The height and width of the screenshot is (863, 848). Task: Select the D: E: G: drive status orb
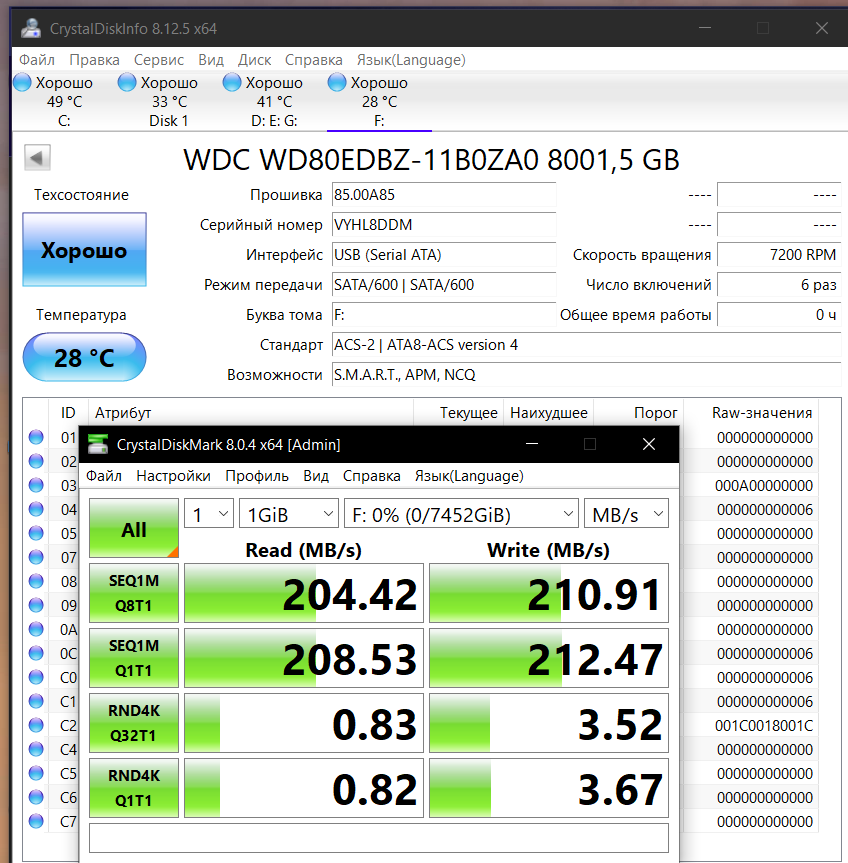232,82
